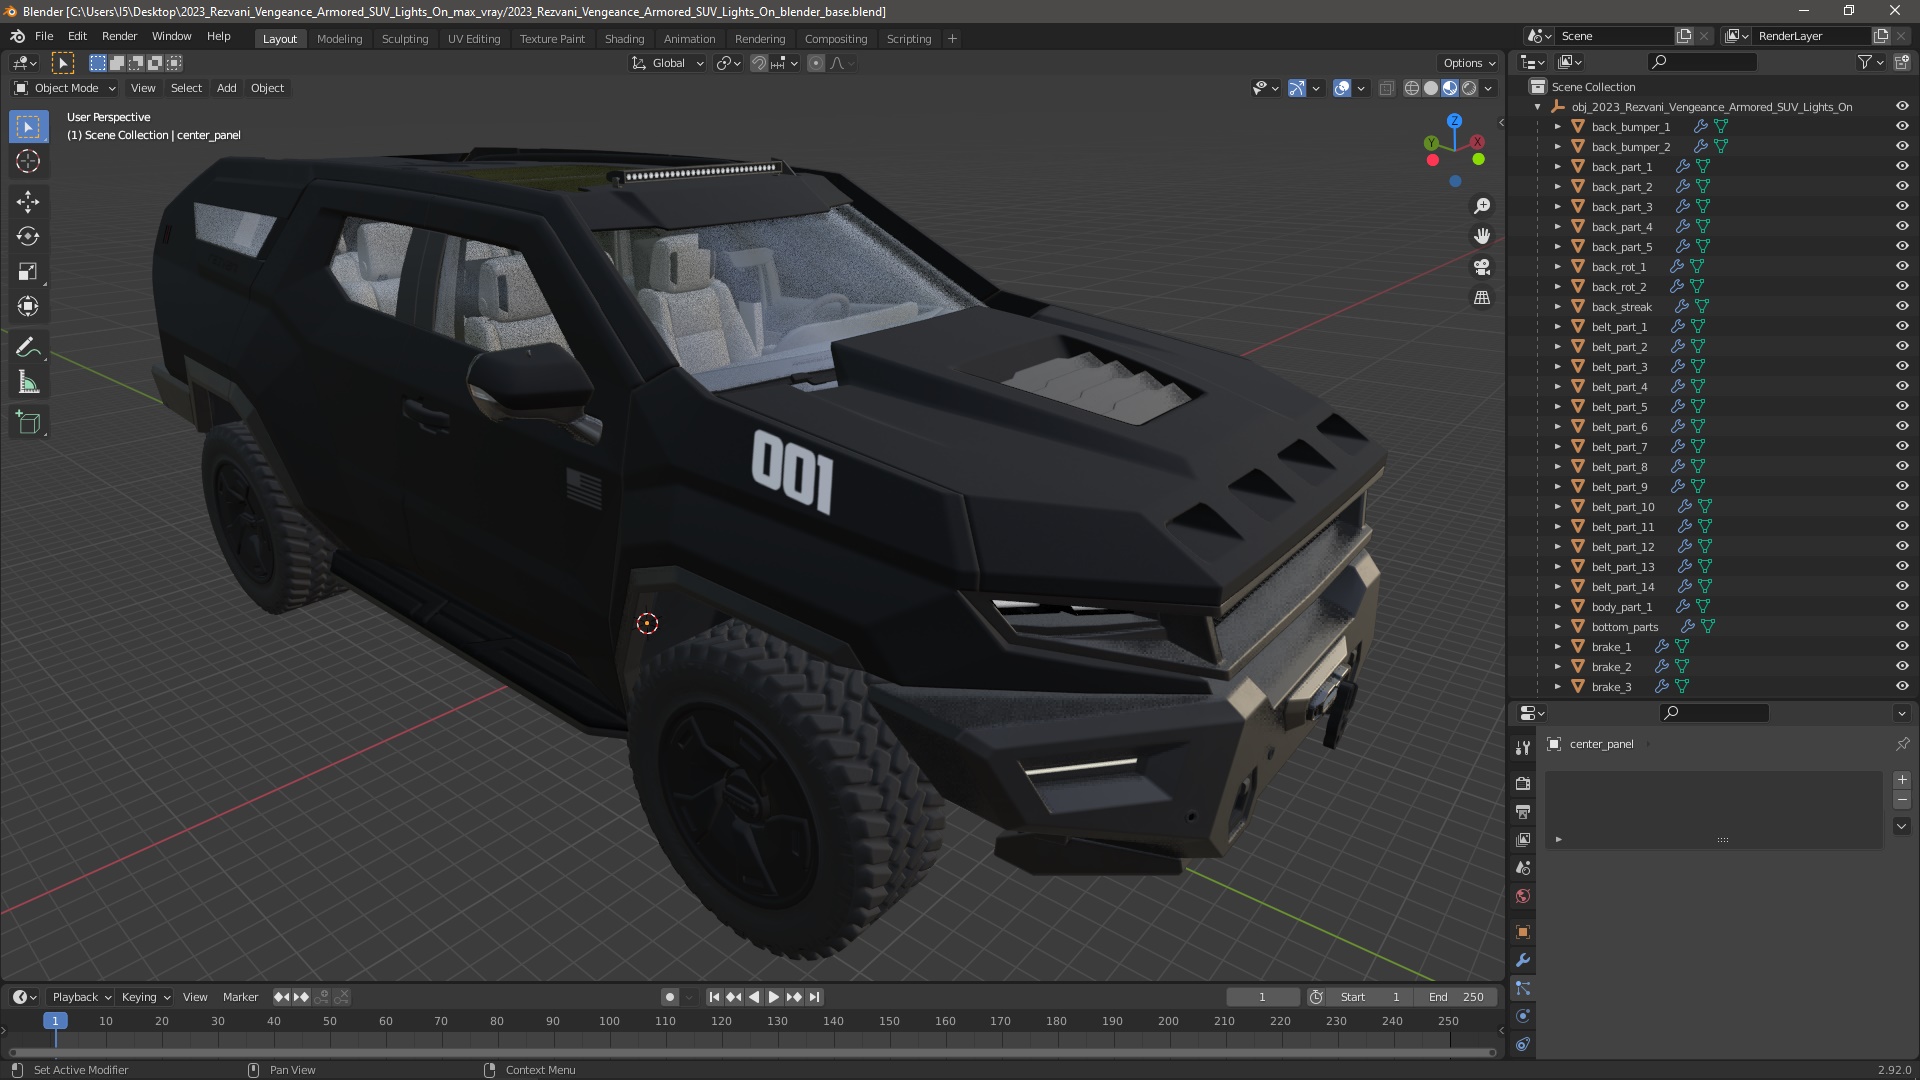Toggle auto keying record button
The image size is (1920, 1080).
coord(670,997)
